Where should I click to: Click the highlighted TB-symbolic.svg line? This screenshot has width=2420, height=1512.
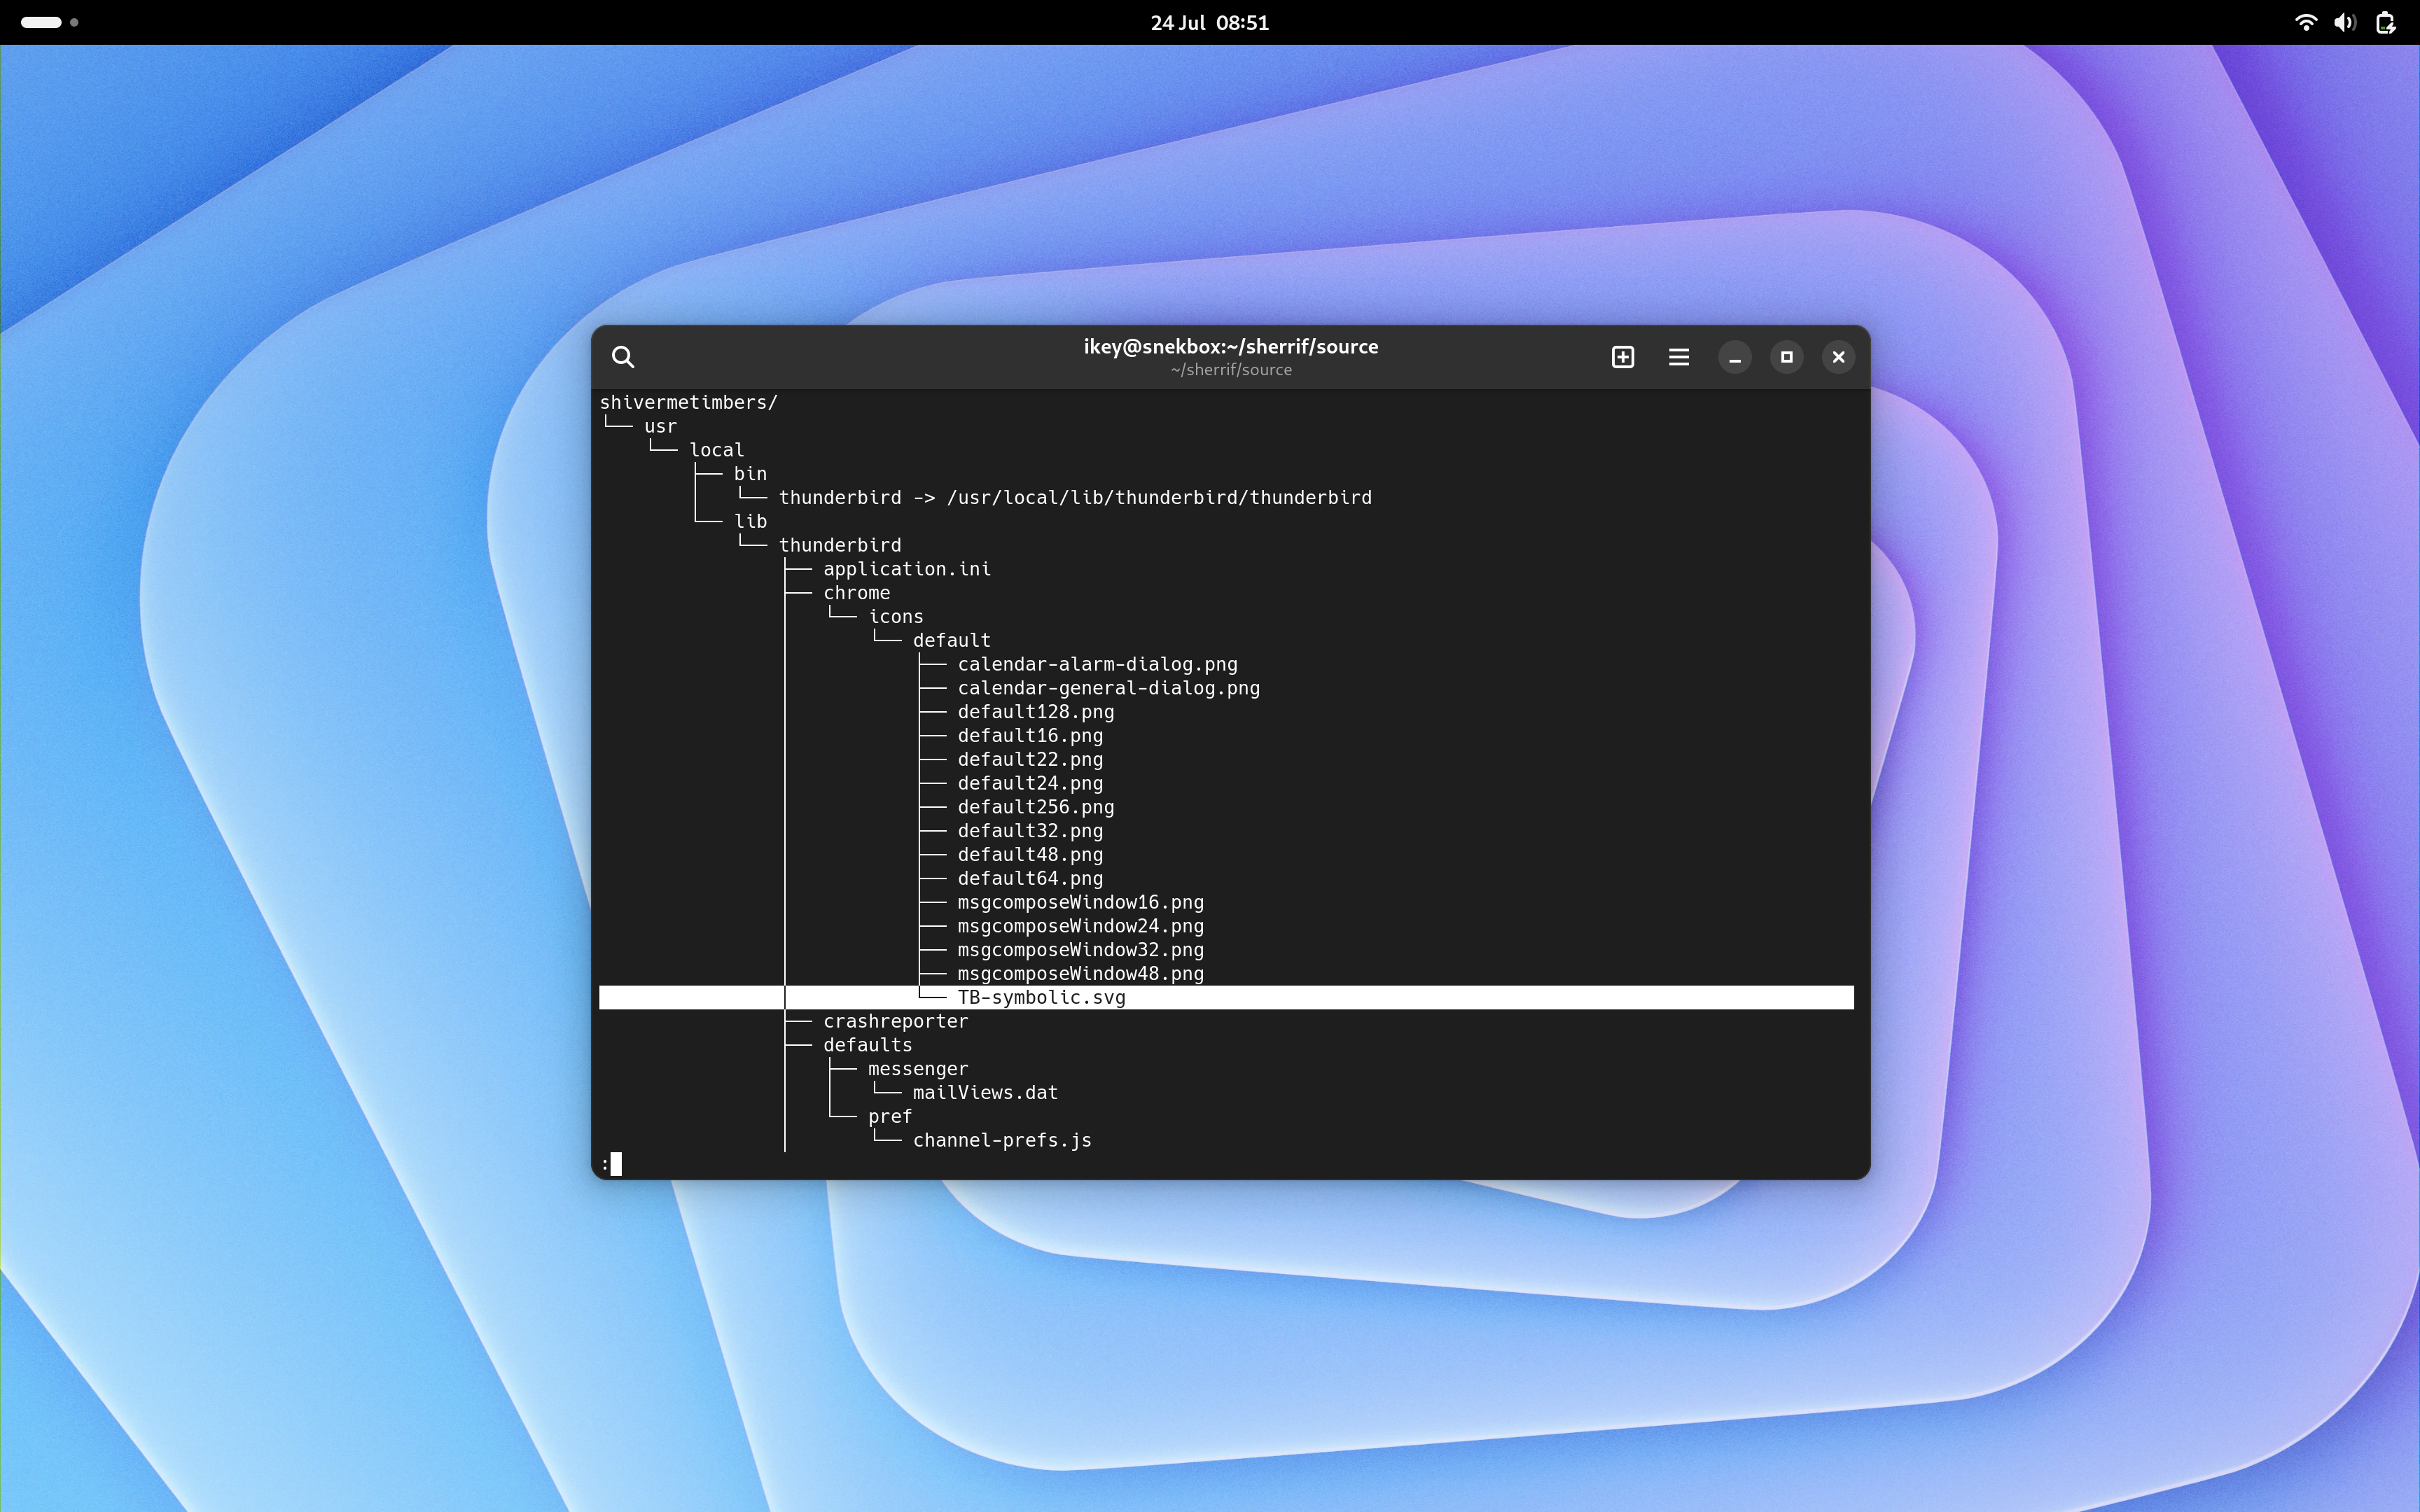click(1041, 997)
